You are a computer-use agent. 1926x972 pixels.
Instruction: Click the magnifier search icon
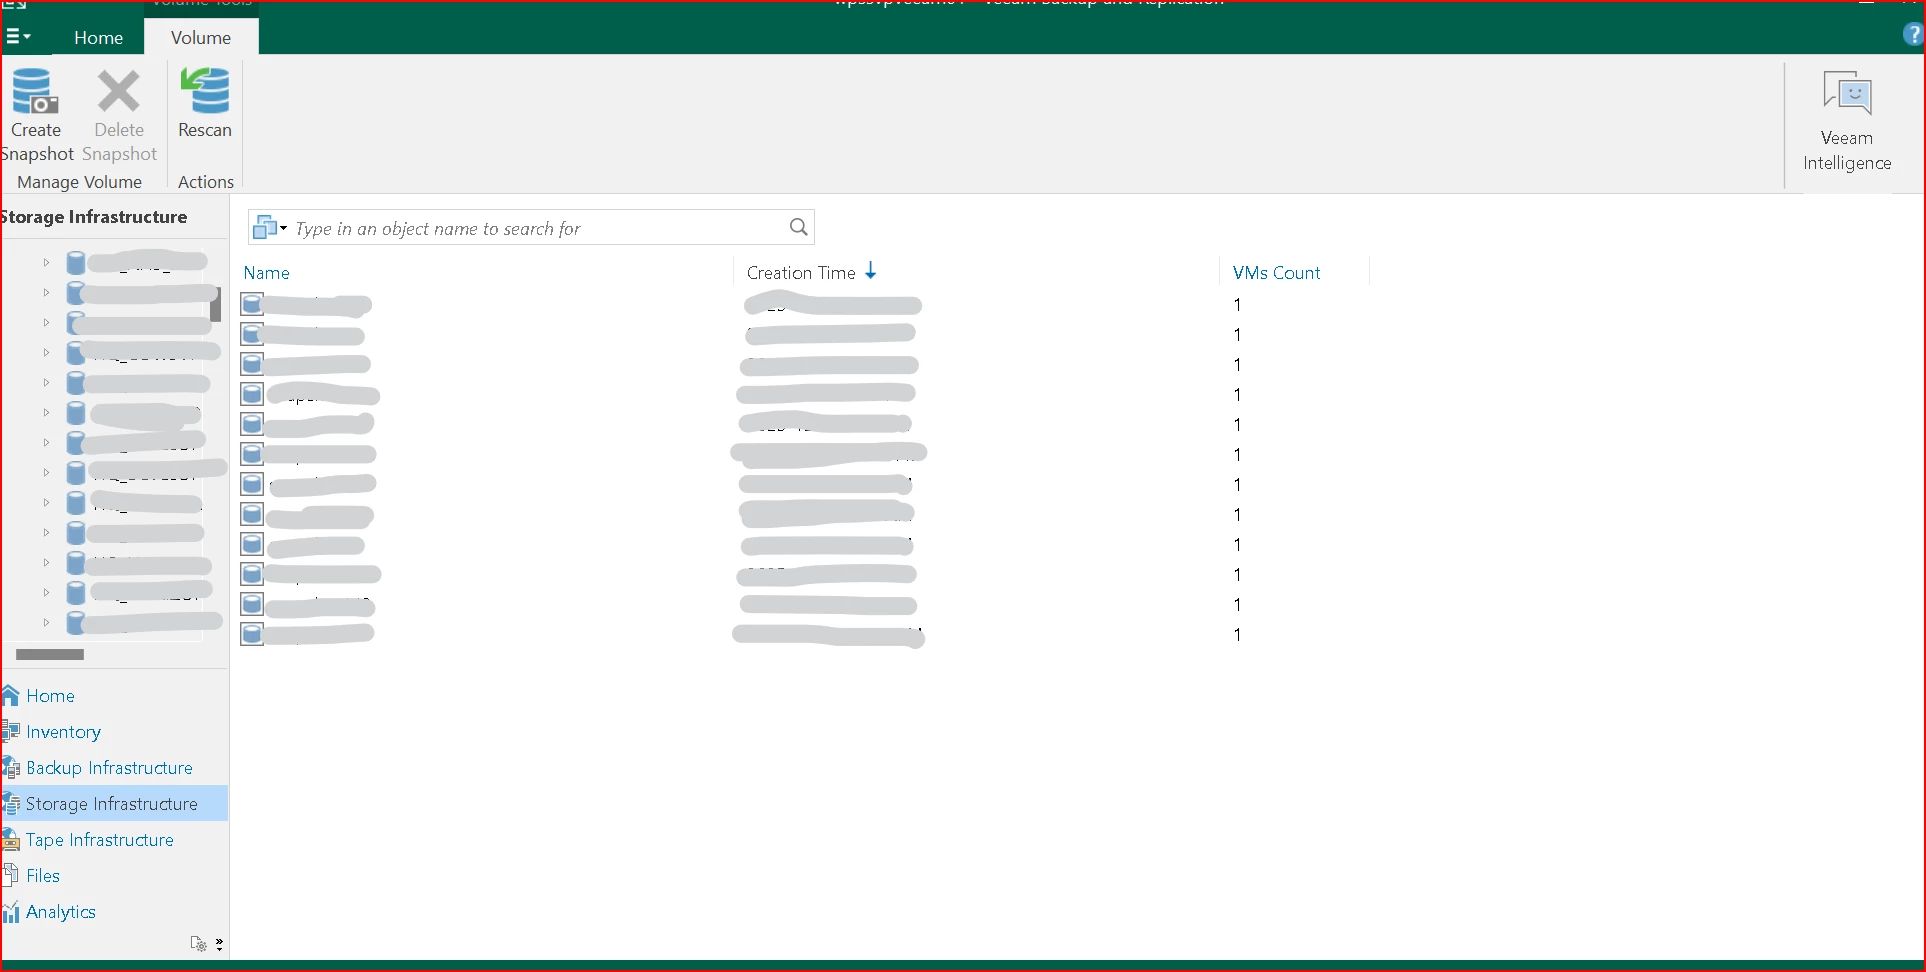pos(798,227)
